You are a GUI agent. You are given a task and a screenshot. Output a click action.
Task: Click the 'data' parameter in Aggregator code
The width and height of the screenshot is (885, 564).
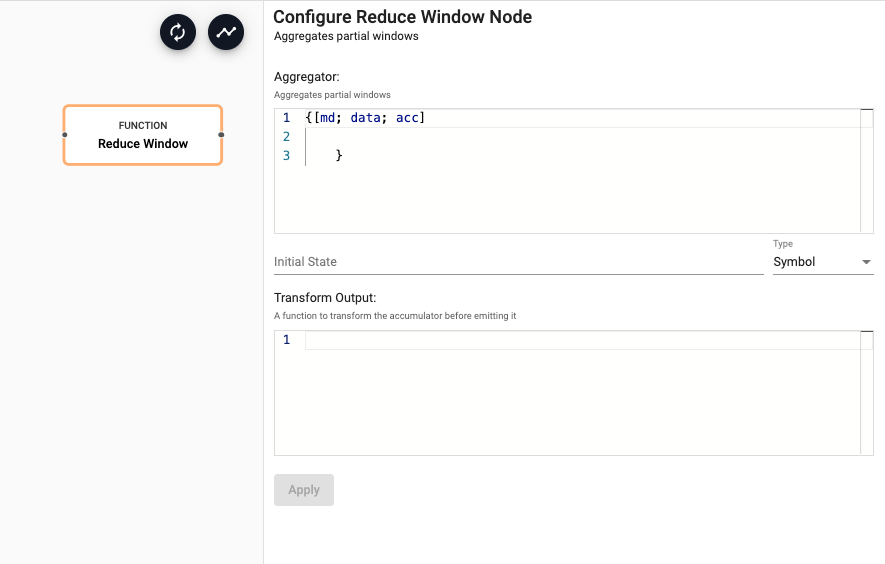[365, 117]
